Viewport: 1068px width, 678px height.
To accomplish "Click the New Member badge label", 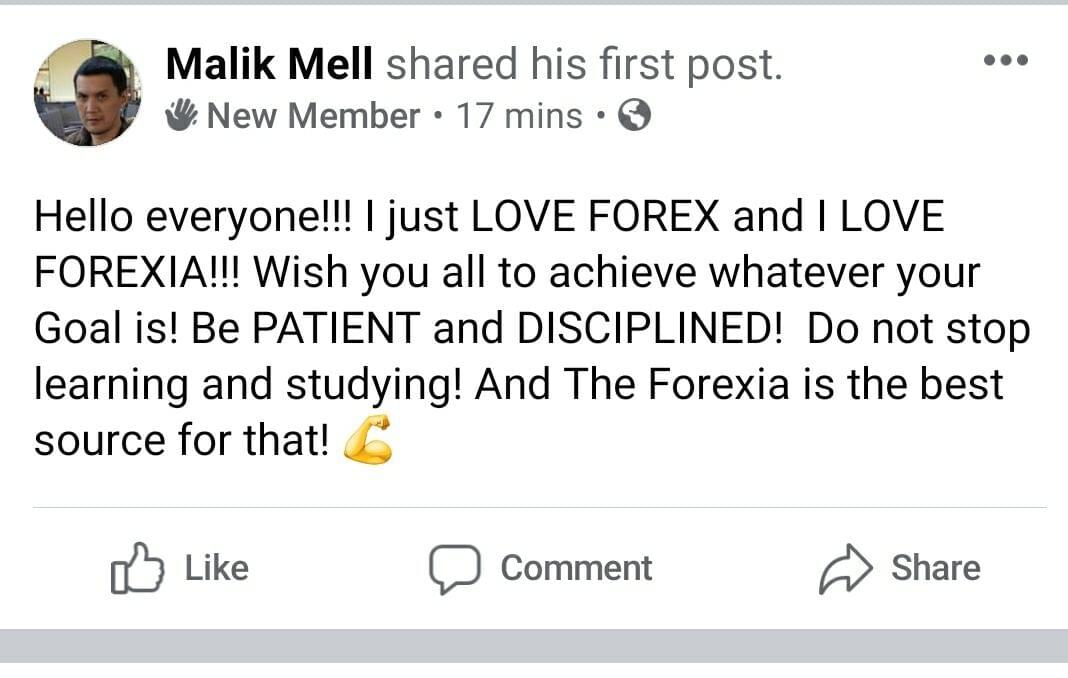I will (313, 115).
